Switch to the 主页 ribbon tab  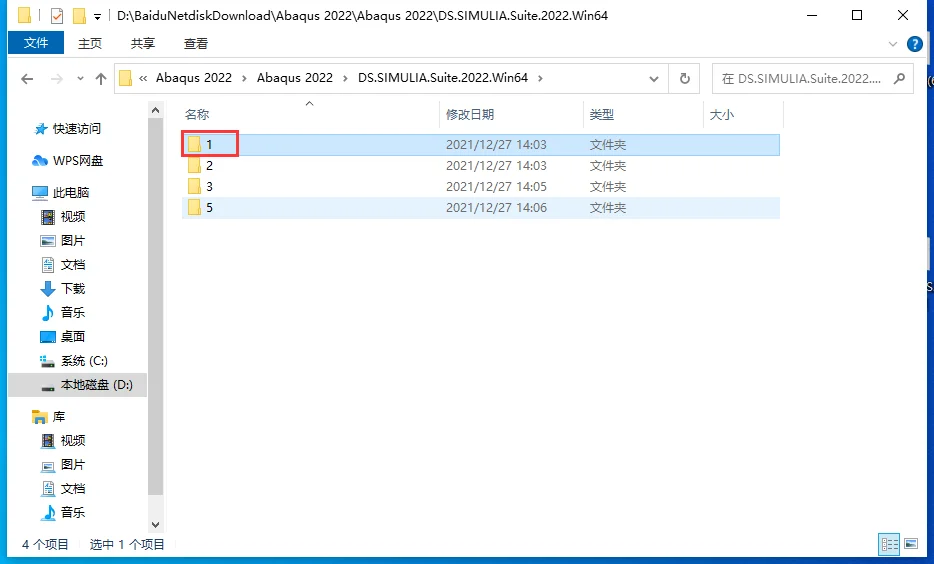90,43
